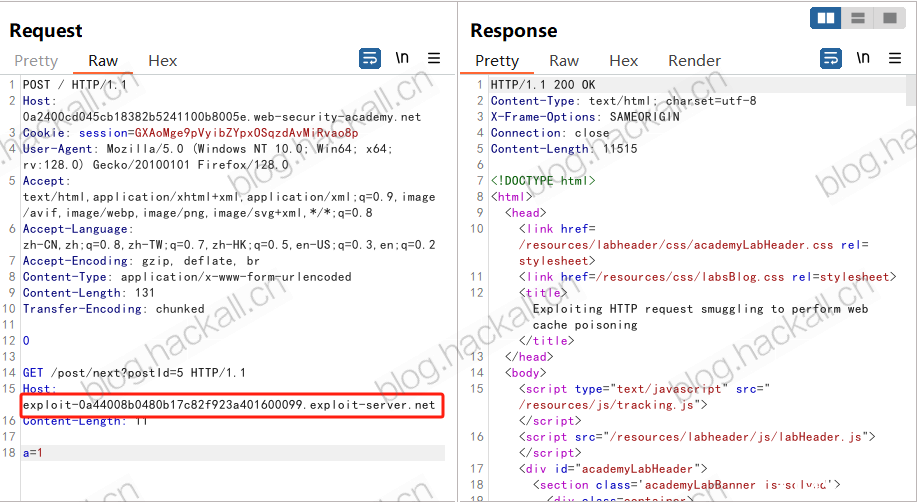The height and width of the screenshot is (502, 917).
Task: Switch Response view to Raw tab
Action: (564, 61)
